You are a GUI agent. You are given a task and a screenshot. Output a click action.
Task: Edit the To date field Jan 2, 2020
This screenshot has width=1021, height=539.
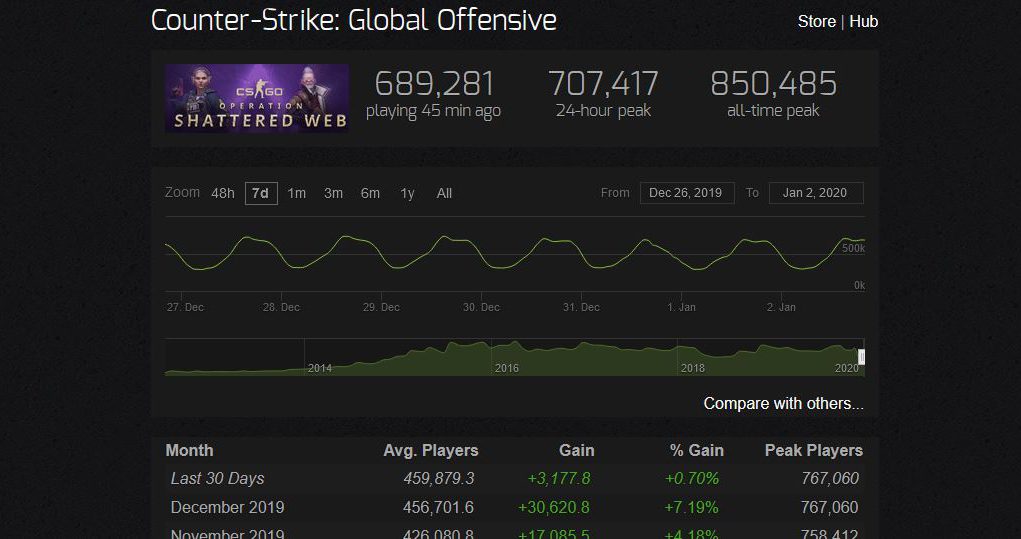tap(816, 193)
